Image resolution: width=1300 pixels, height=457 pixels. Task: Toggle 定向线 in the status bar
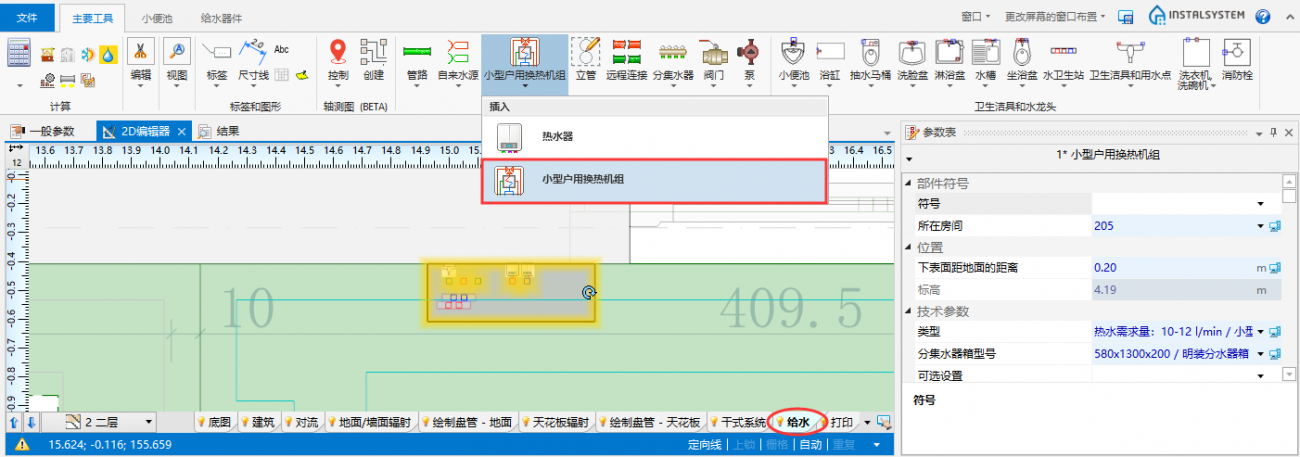coord(705,445)
